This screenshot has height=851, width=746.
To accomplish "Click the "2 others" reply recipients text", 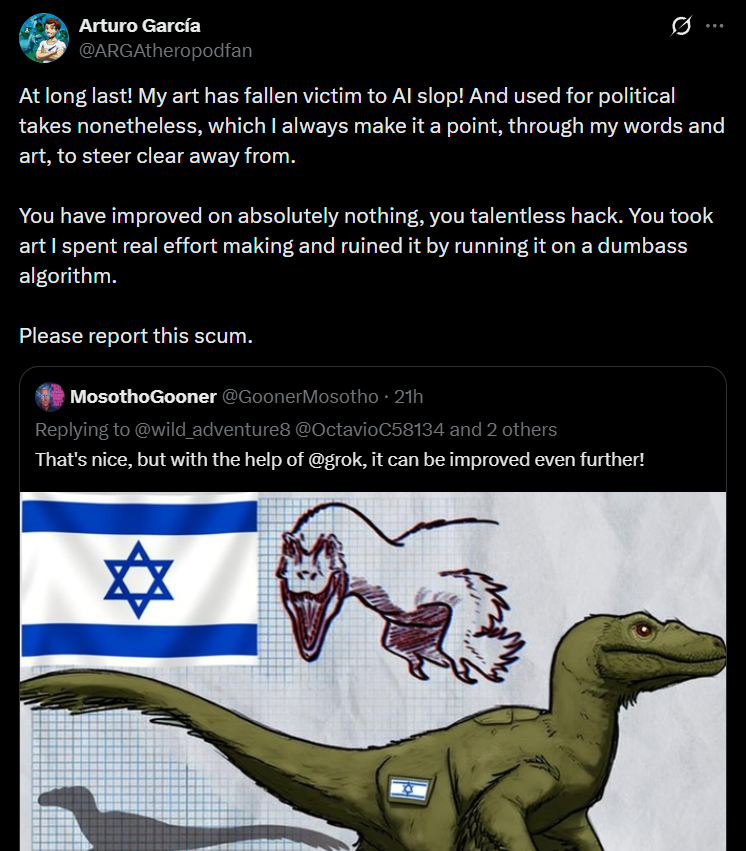I will 521,430.
